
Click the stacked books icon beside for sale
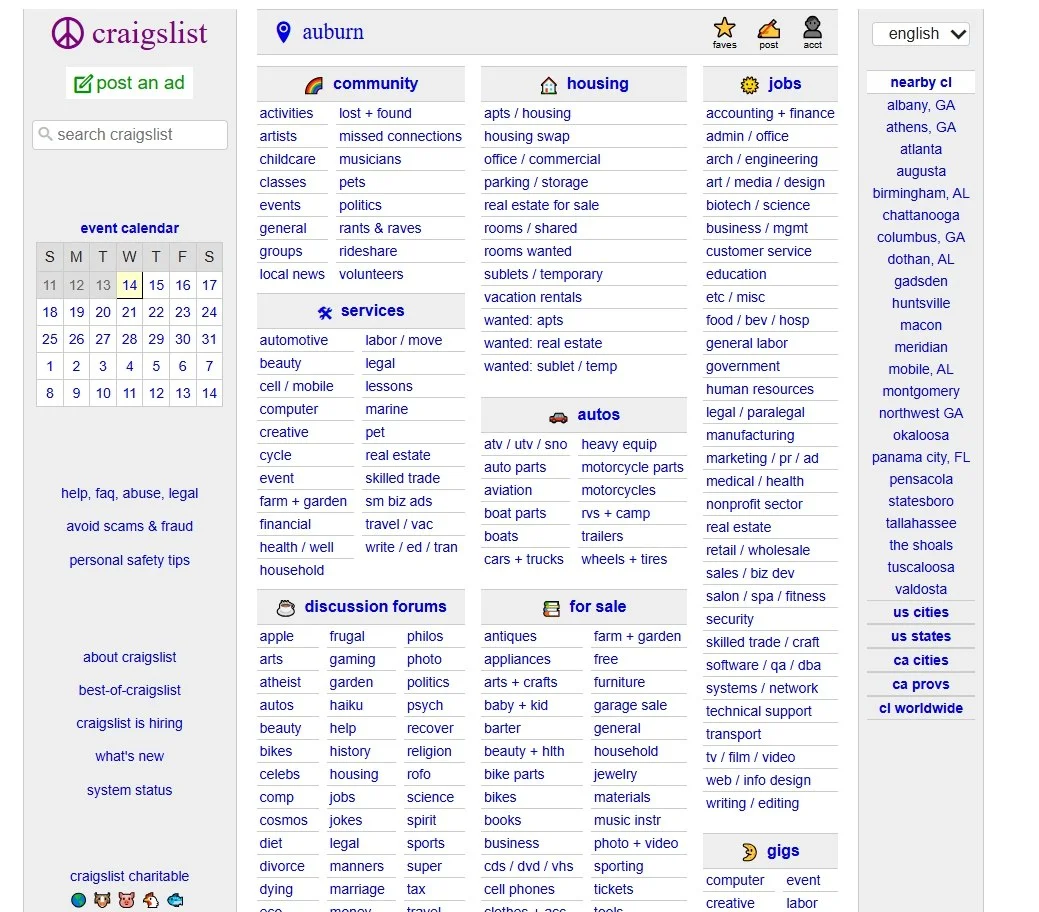pyautogui.click(x=551, y=608)
